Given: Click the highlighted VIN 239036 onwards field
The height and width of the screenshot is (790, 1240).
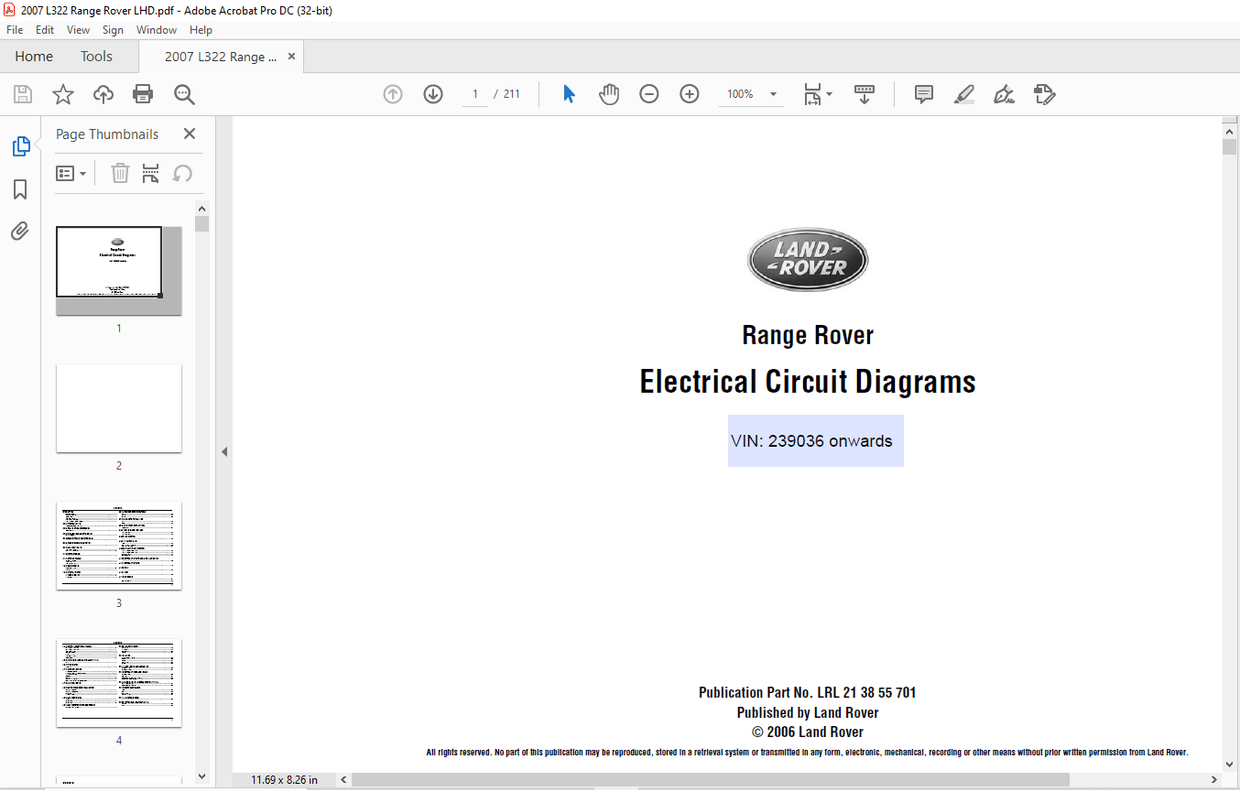Looking at the screenshot, I should click(x=815, y=441).
